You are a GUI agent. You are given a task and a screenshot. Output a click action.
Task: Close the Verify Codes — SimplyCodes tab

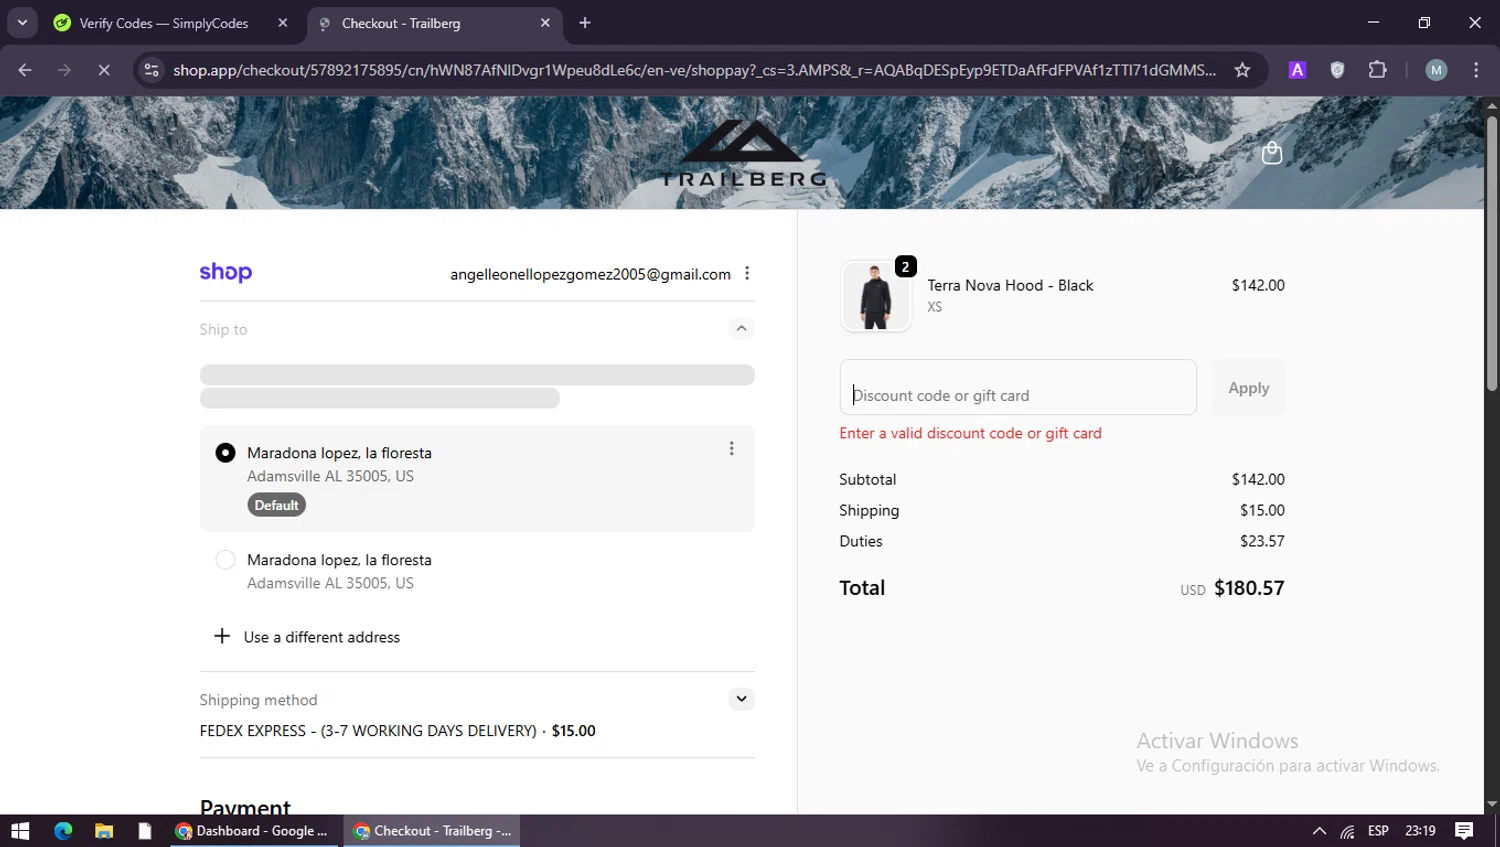(x=283, y=23)
